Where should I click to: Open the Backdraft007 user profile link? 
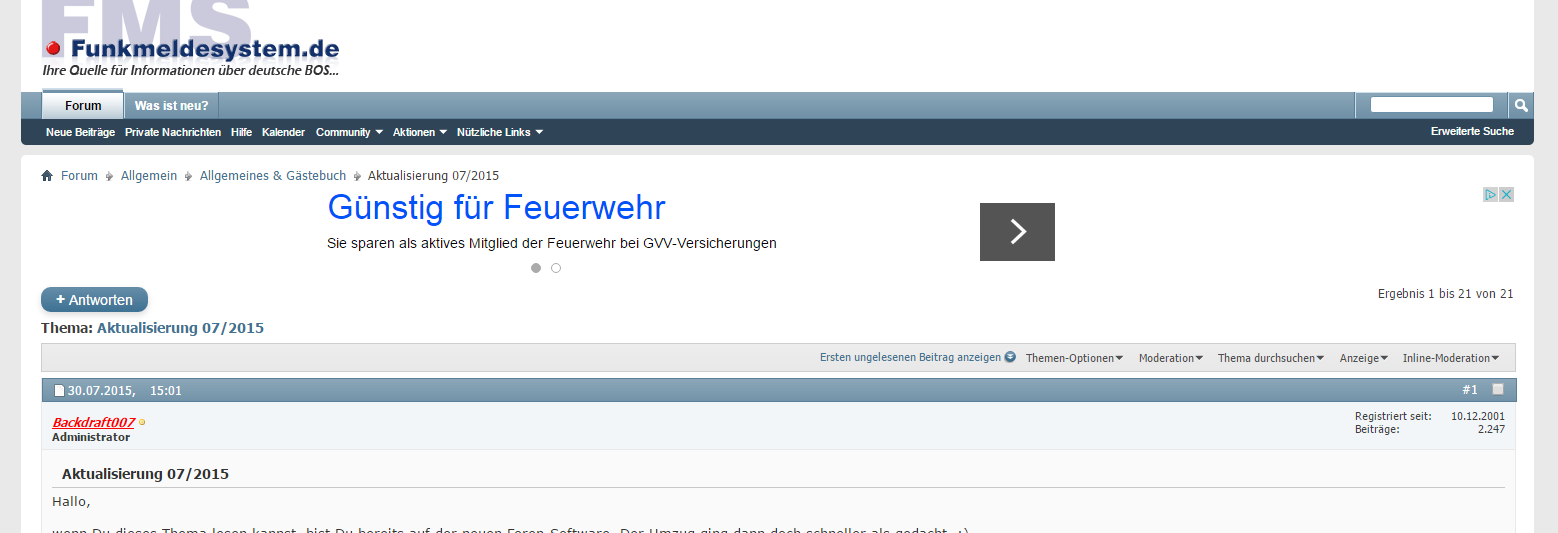coord(93,422)
